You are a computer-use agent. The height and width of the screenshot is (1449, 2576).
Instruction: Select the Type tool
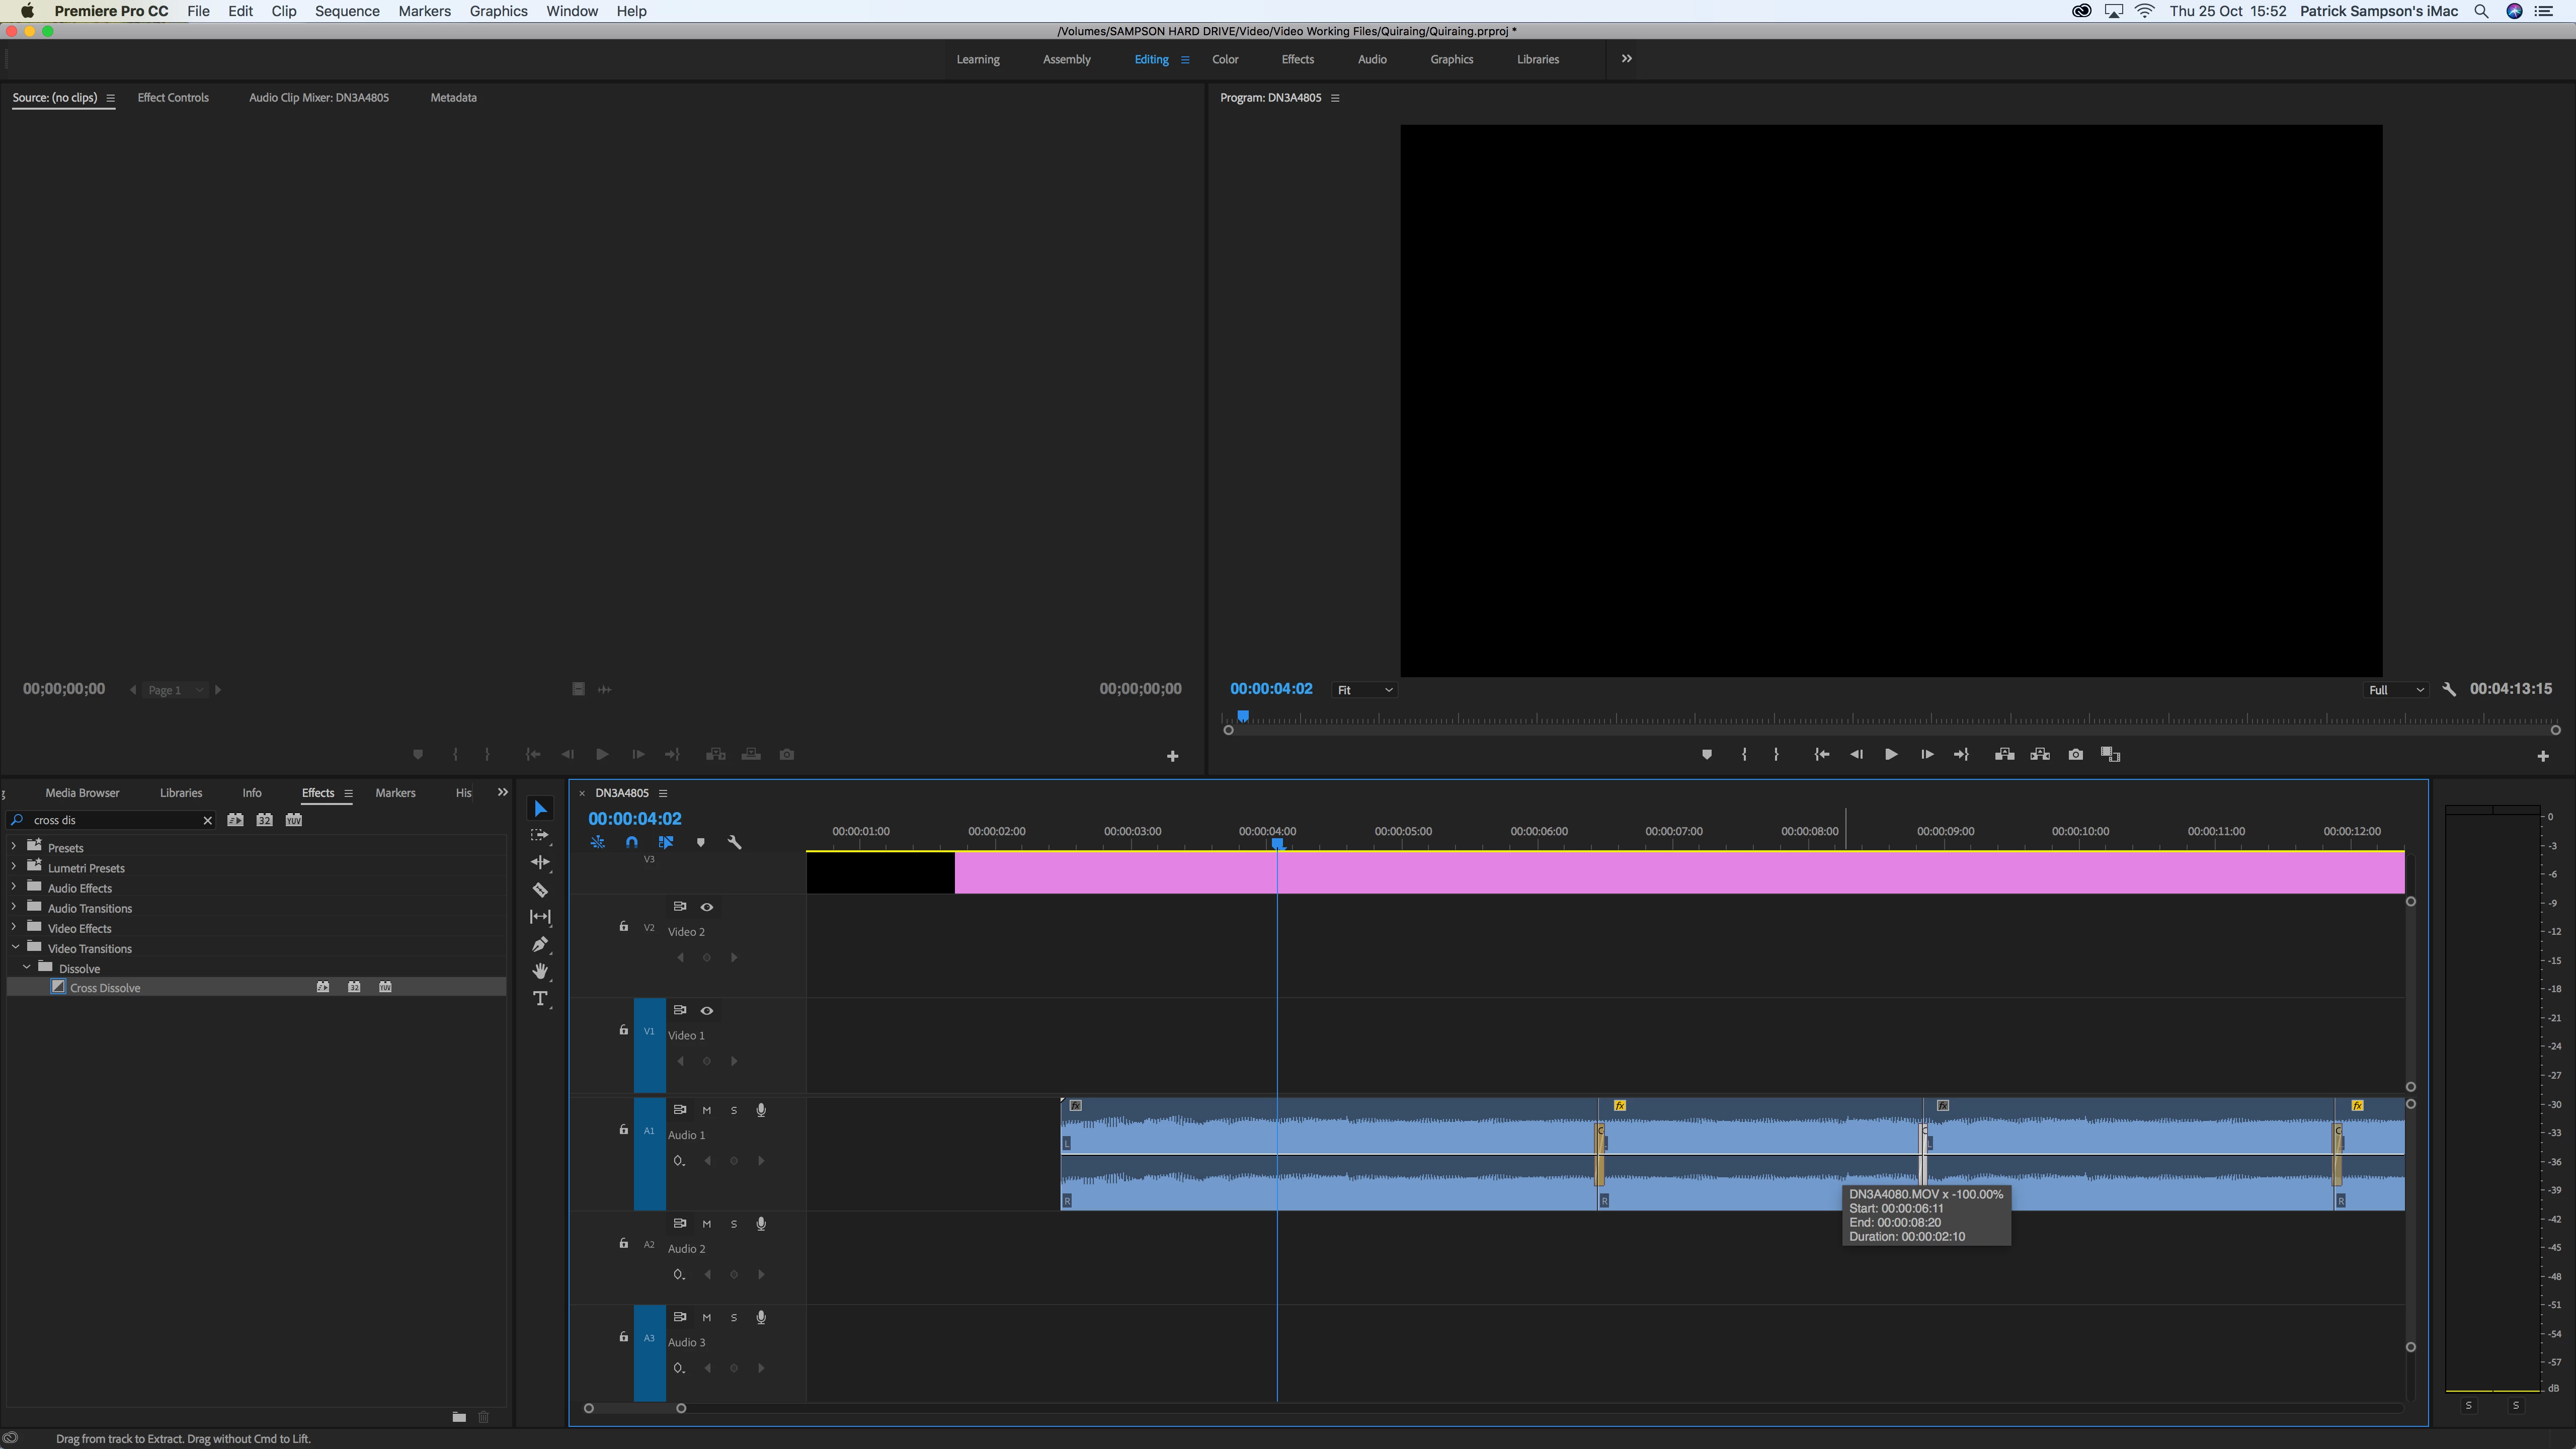tap(540, 999)
